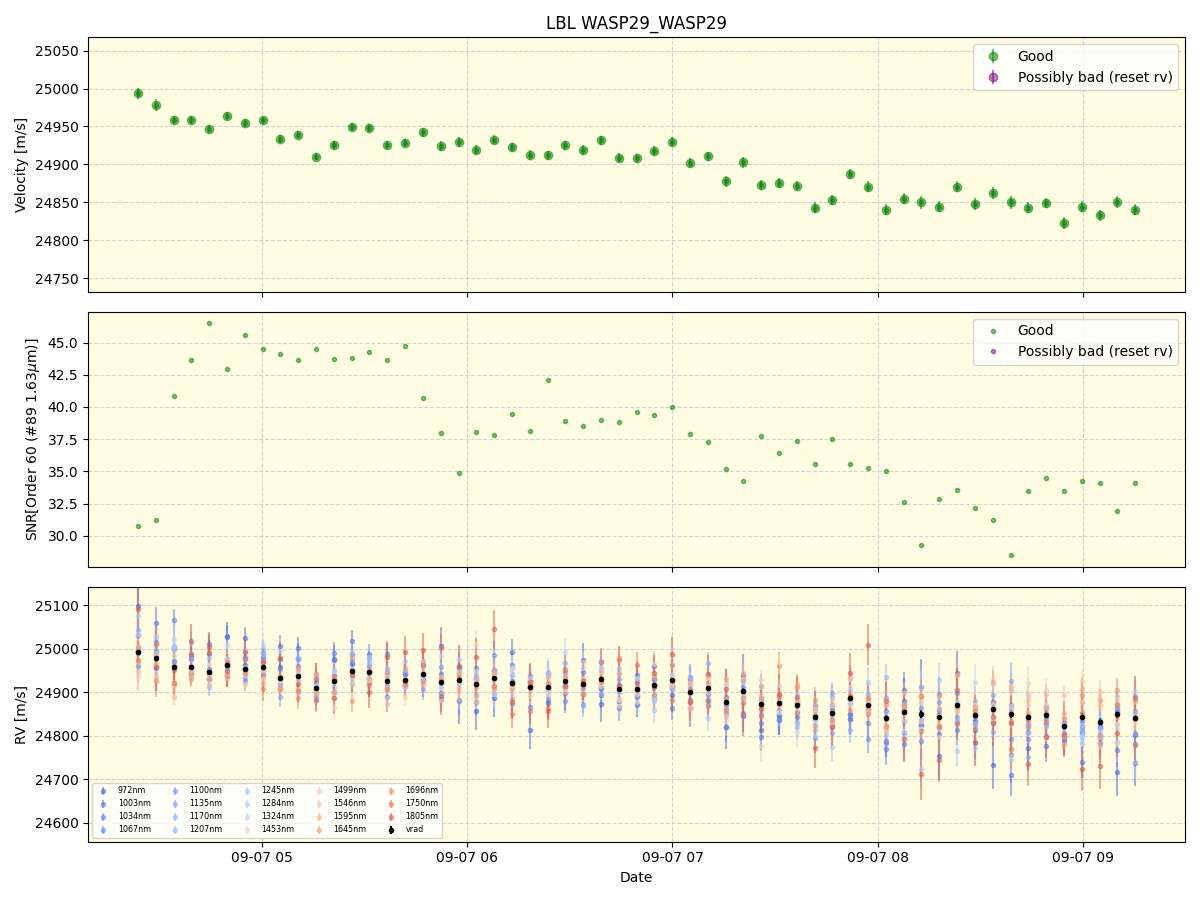
Task: Click the RV [m/s] axis label
Action: 21,714
